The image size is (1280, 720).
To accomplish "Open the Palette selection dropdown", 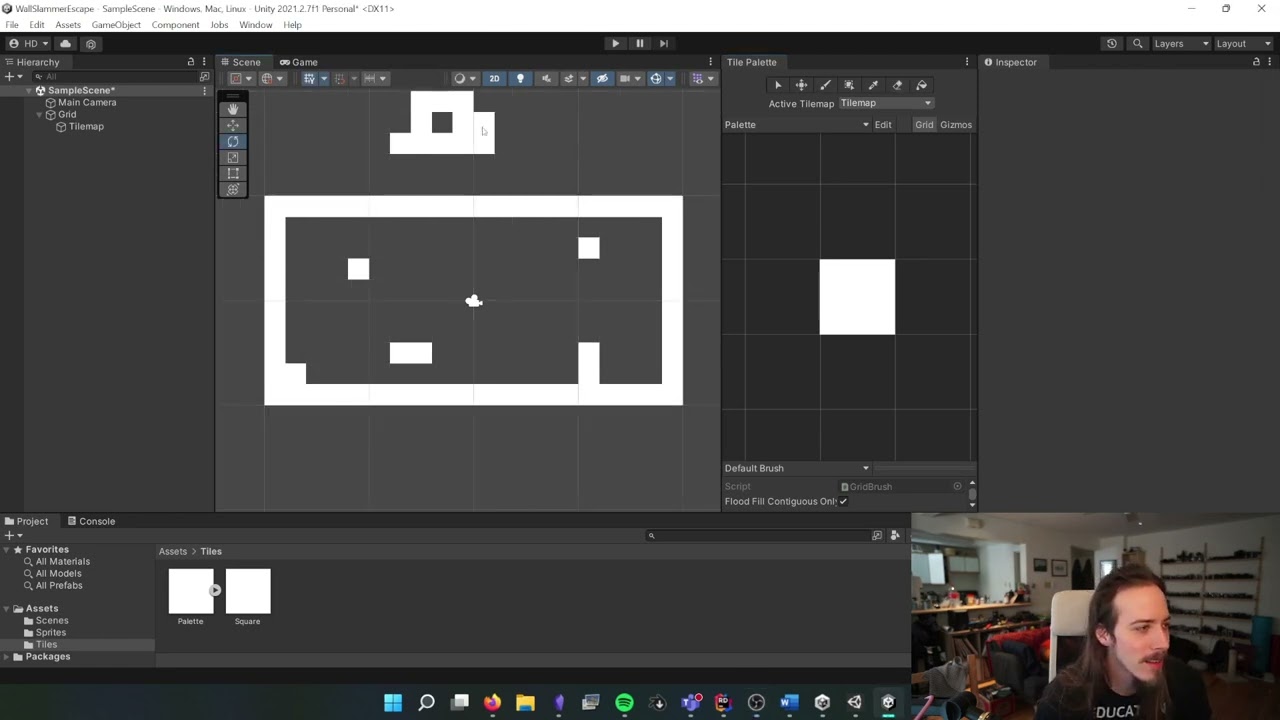I will 797,125.
